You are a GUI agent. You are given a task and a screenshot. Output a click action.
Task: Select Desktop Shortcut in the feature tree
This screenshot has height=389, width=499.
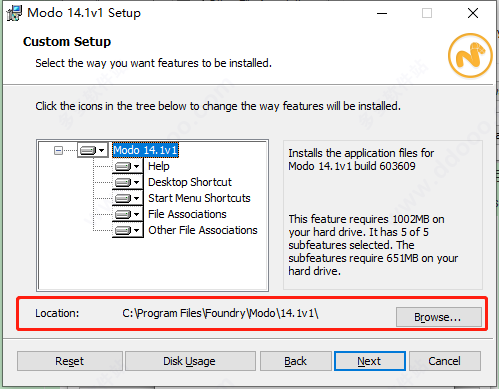(x=190, y=182)
